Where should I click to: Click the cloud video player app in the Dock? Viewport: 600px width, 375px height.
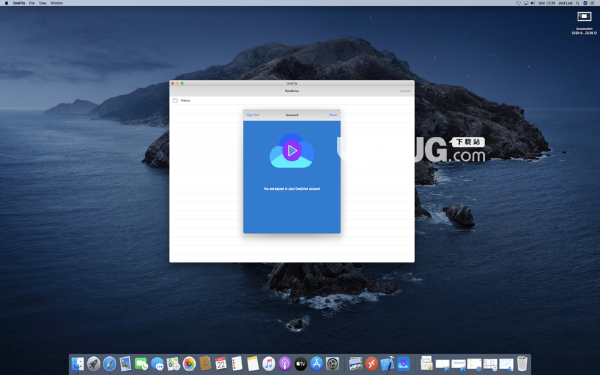(x=403, y=364)
